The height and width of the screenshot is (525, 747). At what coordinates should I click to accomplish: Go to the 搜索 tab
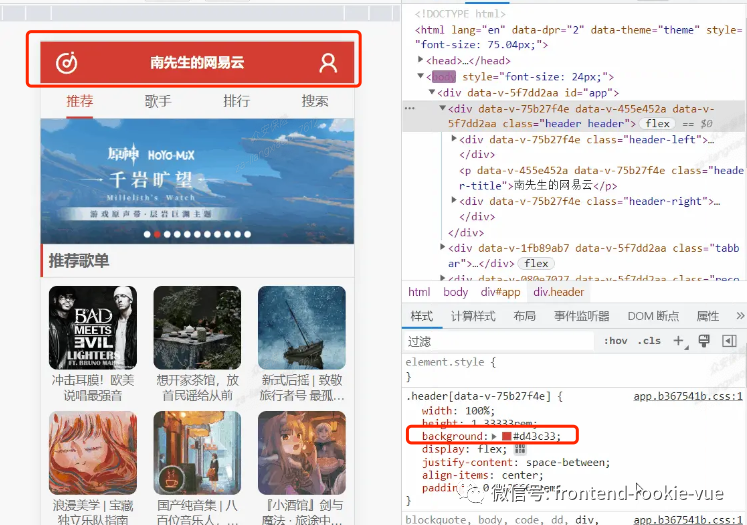coord(315,101)
